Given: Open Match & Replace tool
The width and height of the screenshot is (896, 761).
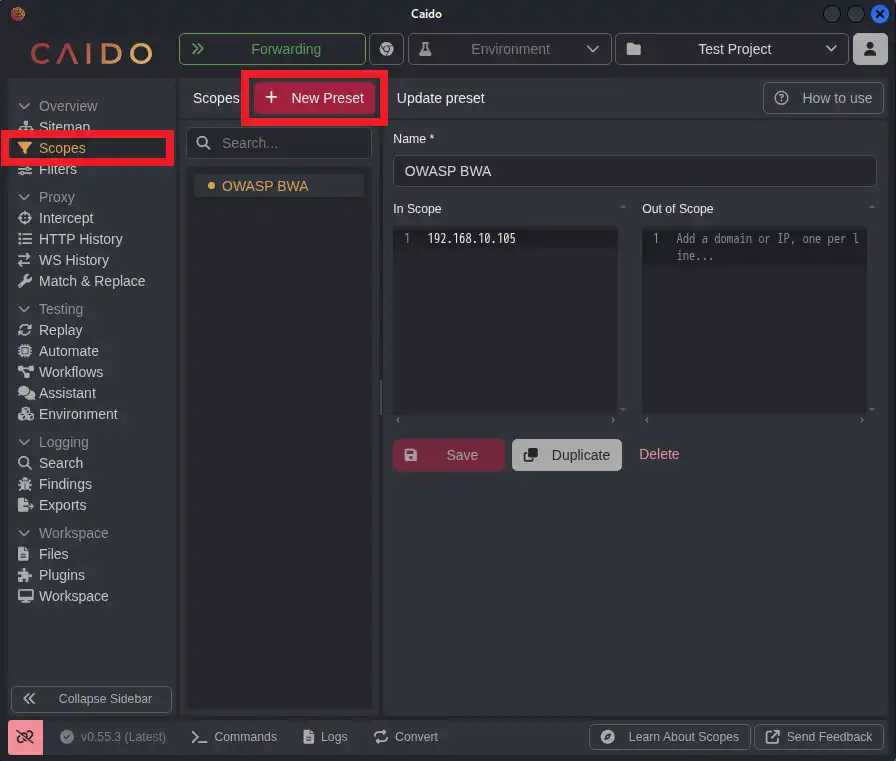Looking at the screenshot, I should point(91,281).
